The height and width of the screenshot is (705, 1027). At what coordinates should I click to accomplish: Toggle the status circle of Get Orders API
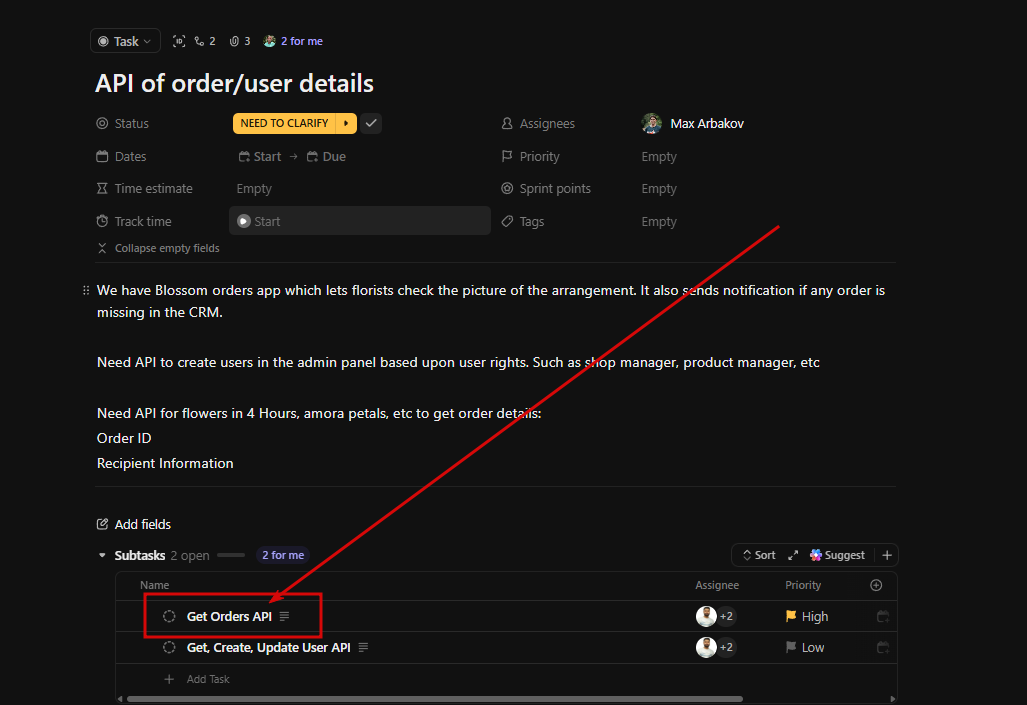tap(169, 617)
